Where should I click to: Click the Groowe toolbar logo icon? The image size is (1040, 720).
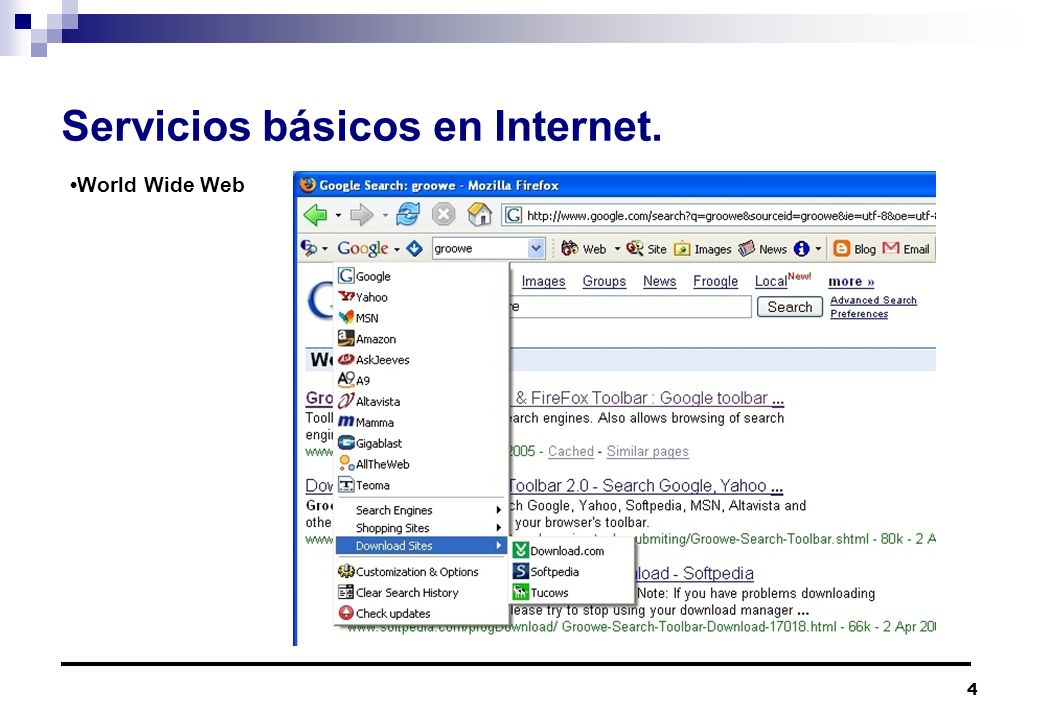click(308, 248)
